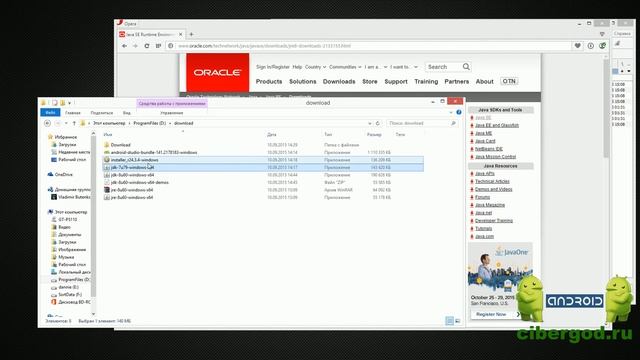Viewport: 640px width, 360px height.
Task: Select the Download folder in file list
Action: coord(120,145)
